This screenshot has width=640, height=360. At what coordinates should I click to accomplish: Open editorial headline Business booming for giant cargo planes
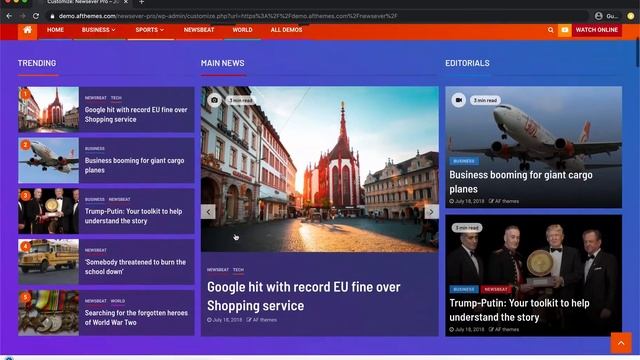pos(520,182)
